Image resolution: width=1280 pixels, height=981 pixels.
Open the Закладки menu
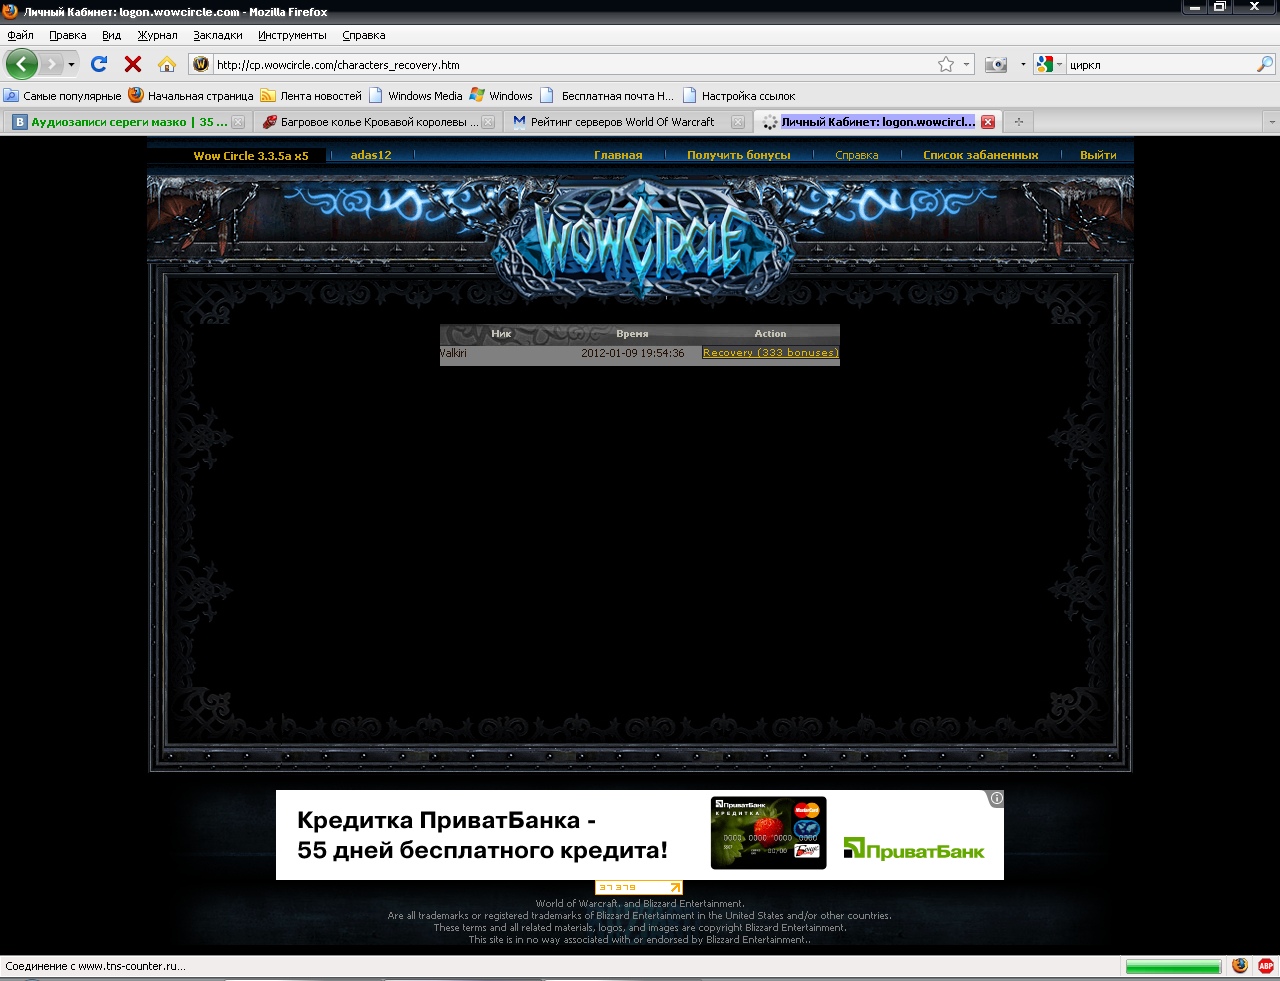coord(218,35)
